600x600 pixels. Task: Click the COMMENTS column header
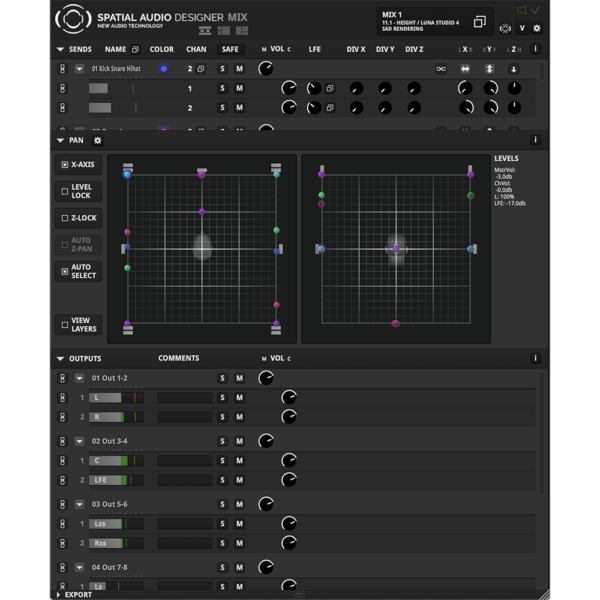click(179, 358)
